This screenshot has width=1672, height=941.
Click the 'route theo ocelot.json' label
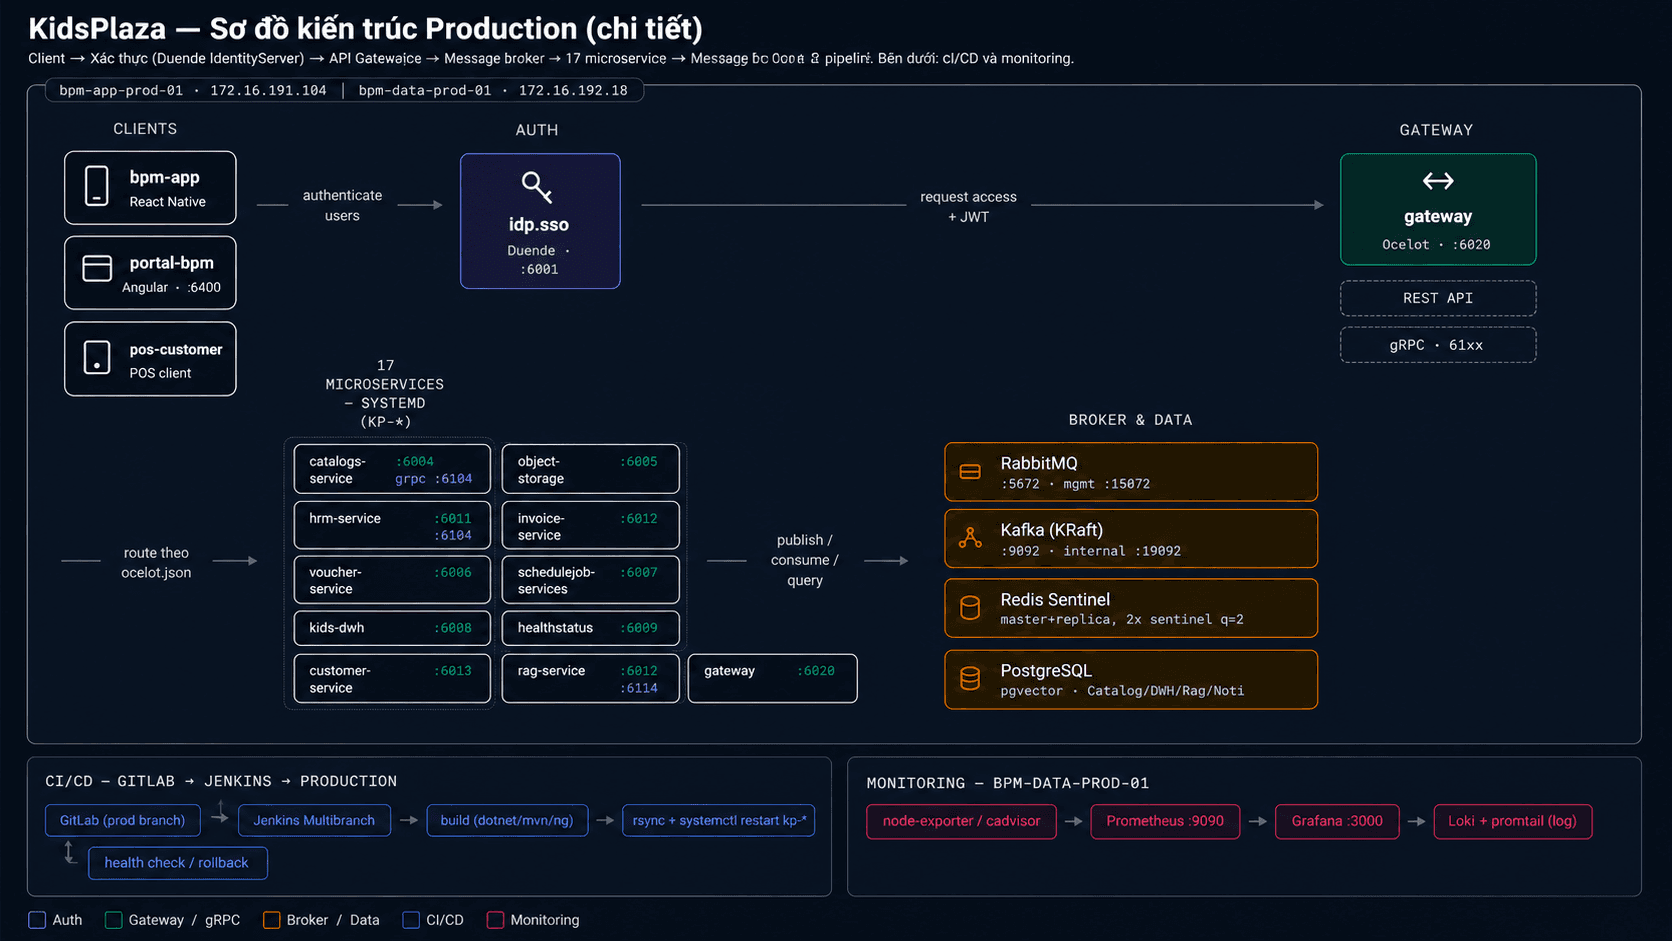click(156, 562)
